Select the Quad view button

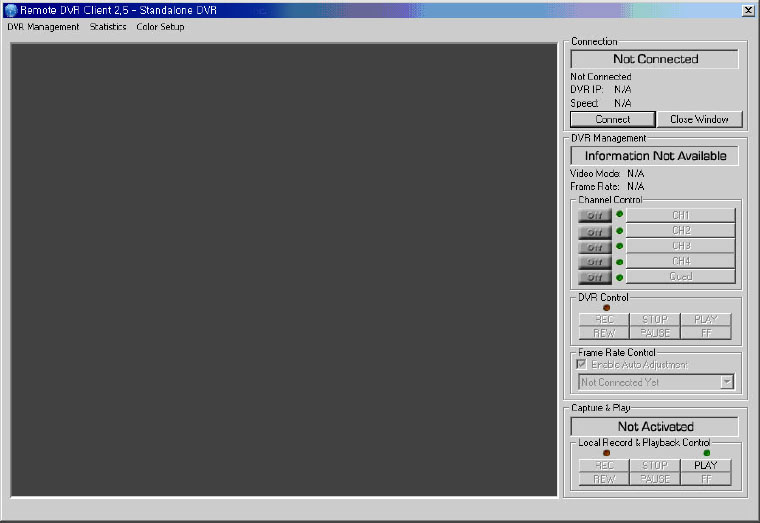680,277
